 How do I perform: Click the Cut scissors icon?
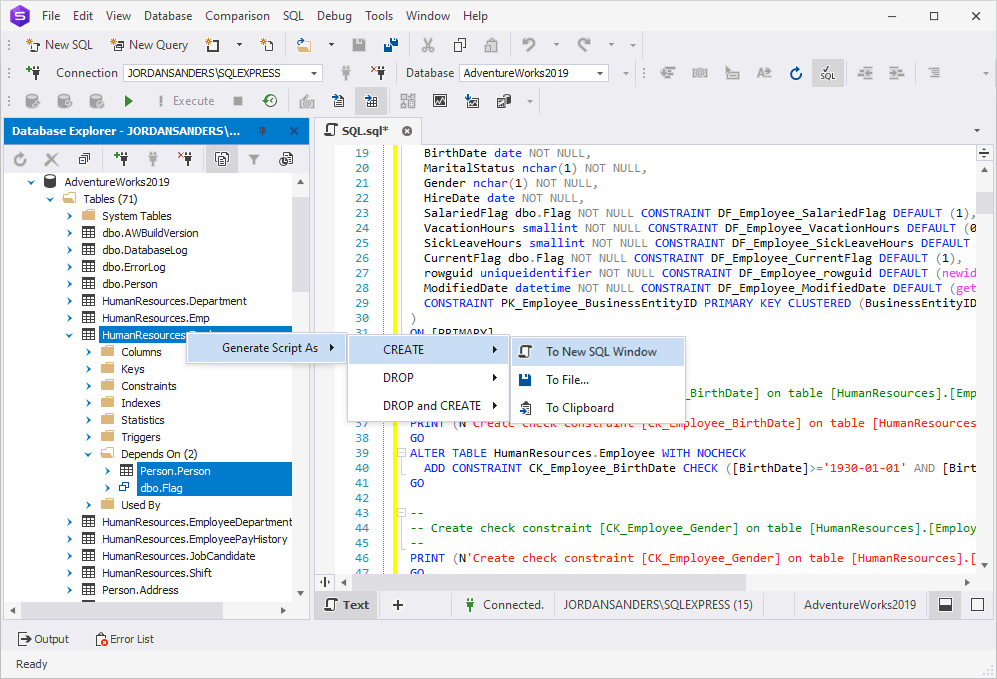pos(428,45)
